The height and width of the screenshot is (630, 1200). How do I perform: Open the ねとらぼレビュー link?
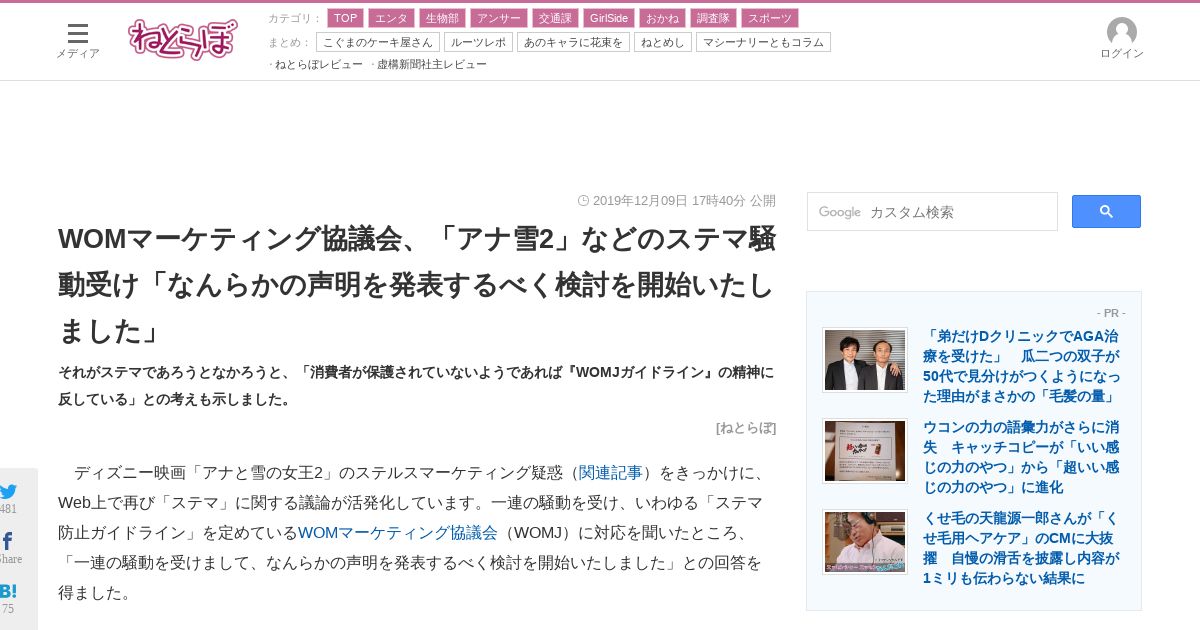pos(318,64)
